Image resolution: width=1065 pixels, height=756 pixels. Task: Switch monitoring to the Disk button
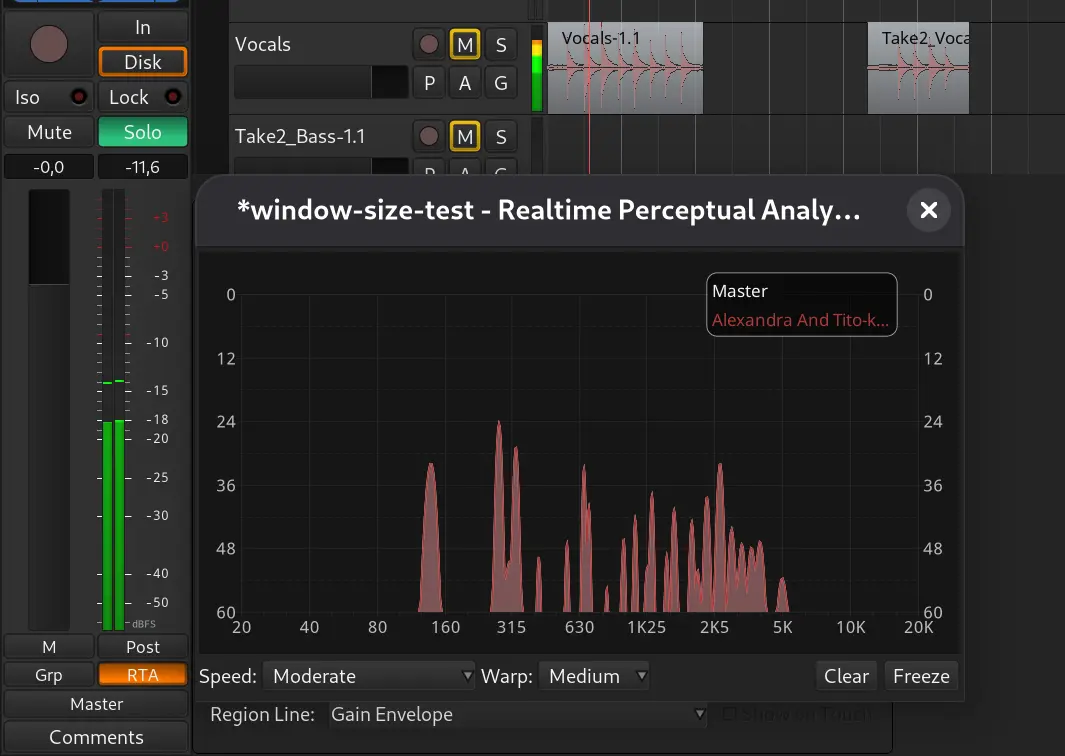143,62
